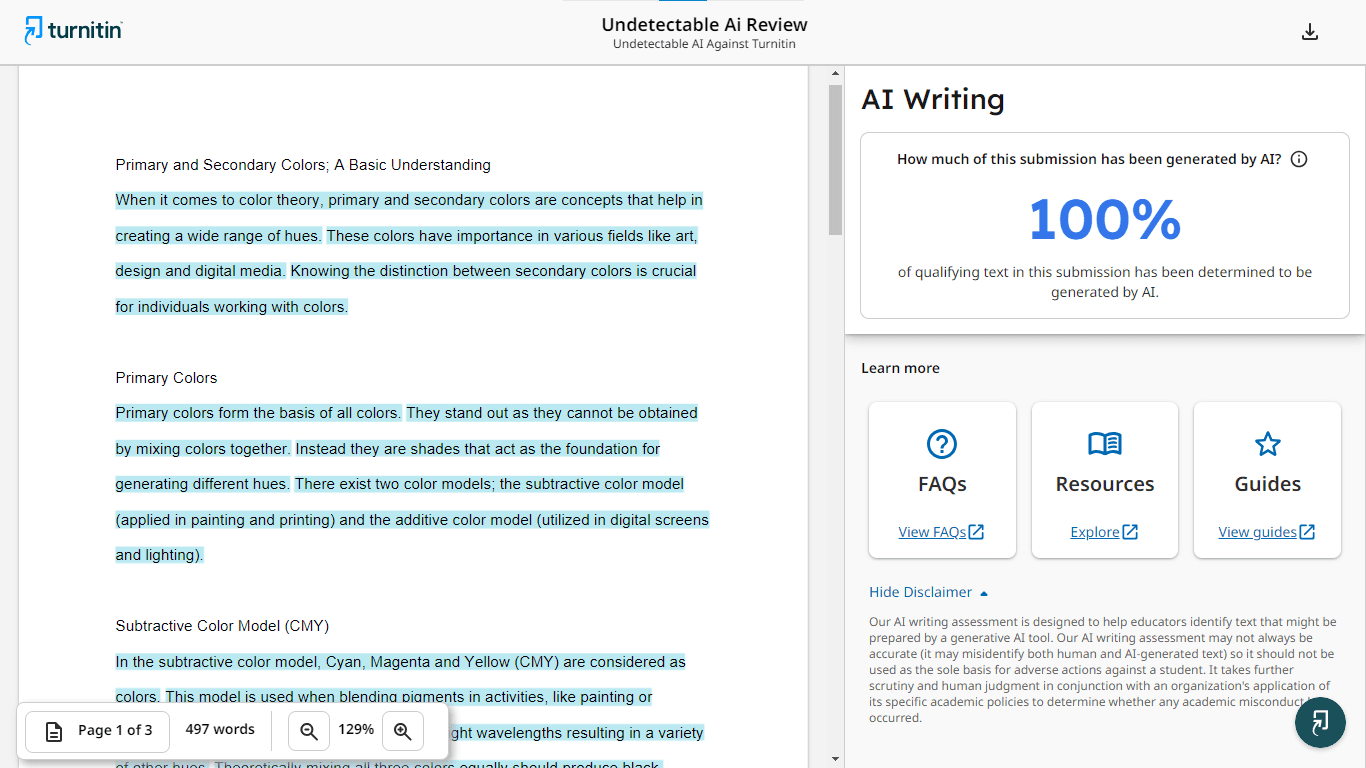
Task: Zoom out with the magnifier minus icon
Action: [x=309, y=731]
